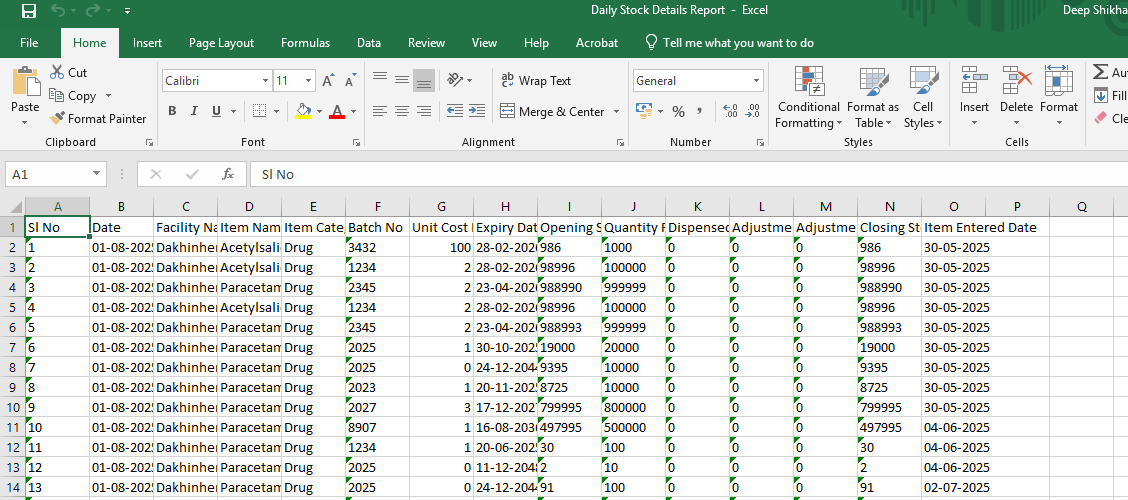Select the Format Painter tool
The height and width of the screenshot is (500, 1128).
click(98, 118)
